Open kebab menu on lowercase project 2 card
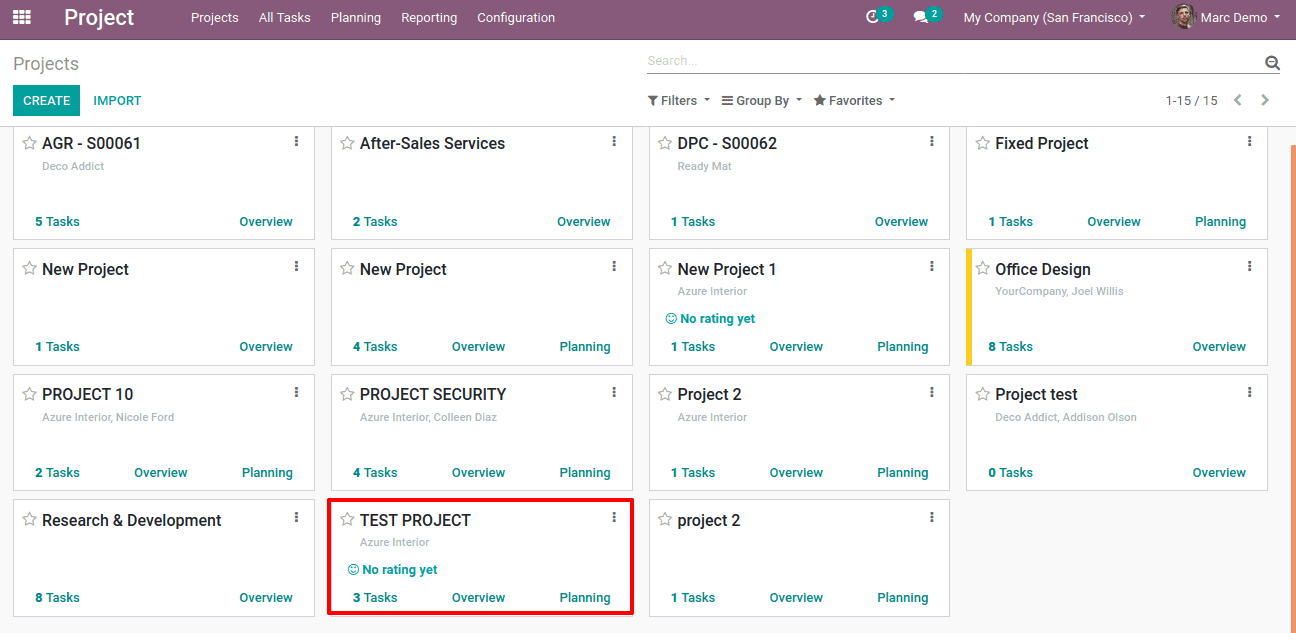 coord(932,518)
